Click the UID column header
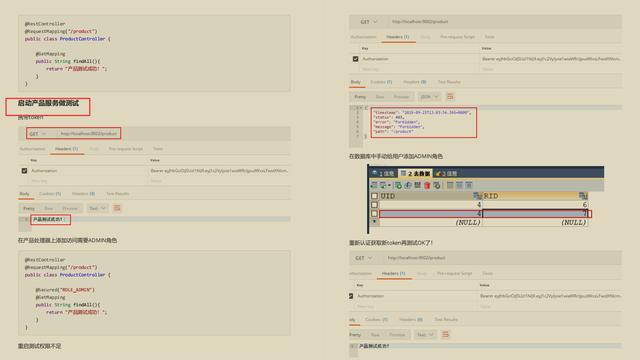Screen dimensions: 640x360 pyautogui.click(x=430, y=196)
